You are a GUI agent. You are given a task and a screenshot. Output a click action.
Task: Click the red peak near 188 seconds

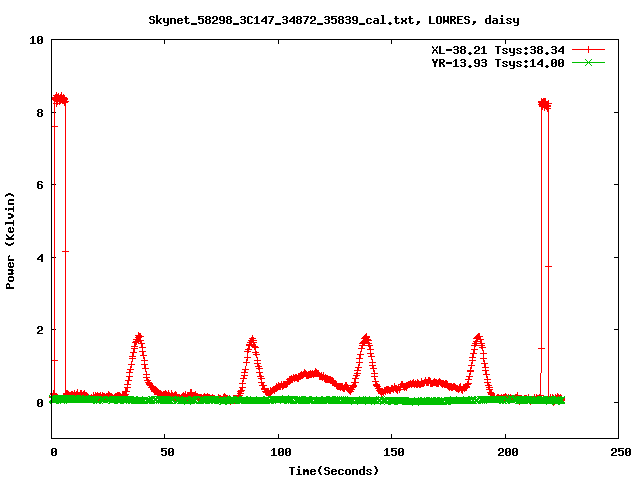[478, 339]
